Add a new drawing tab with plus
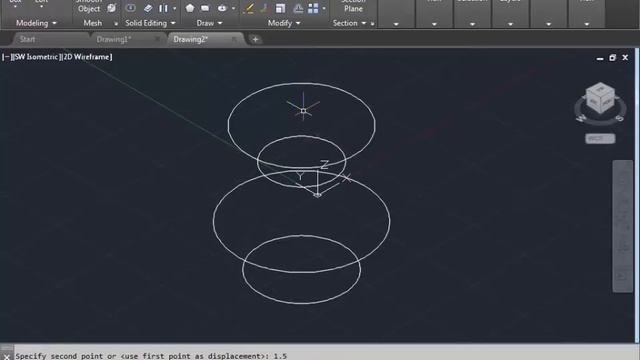The image size is (640, 360). point(255,40)
